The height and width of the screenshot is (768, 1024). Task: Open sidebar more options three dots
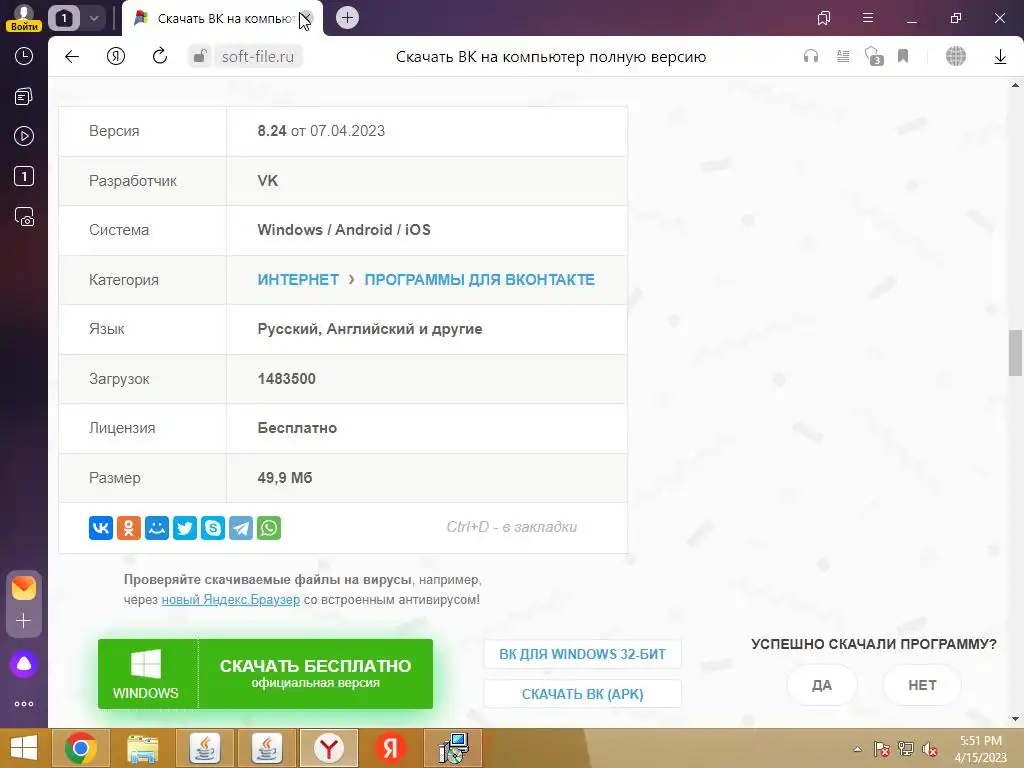pos(24,703)
